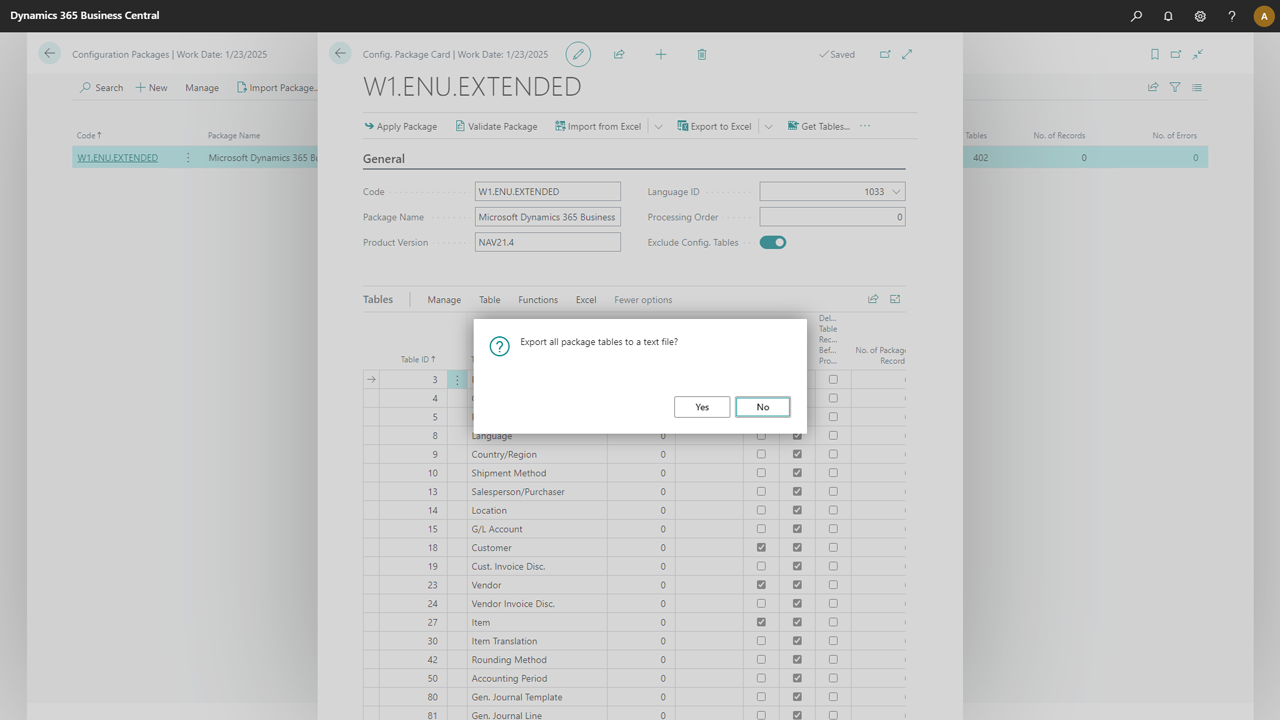Open the help question mark menu
Image resolution: width=1280 pixels, height=720 pixels.
tap(1232, 16)
